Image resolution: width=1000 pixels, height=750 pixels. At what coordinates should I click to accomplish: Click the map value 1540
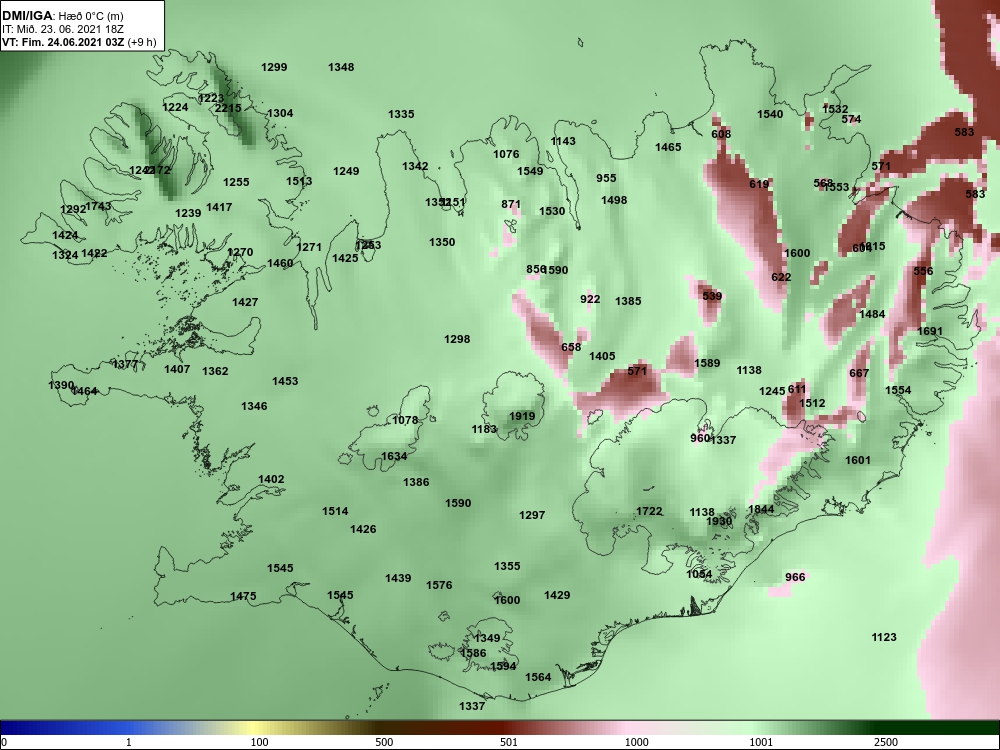point(770,114)
